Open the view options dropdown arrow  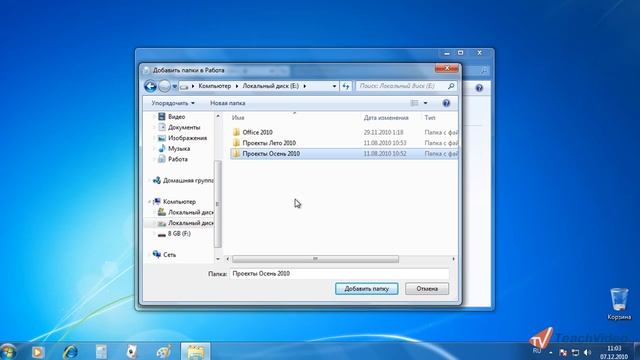pyautogui.click(x=425, y=103)
